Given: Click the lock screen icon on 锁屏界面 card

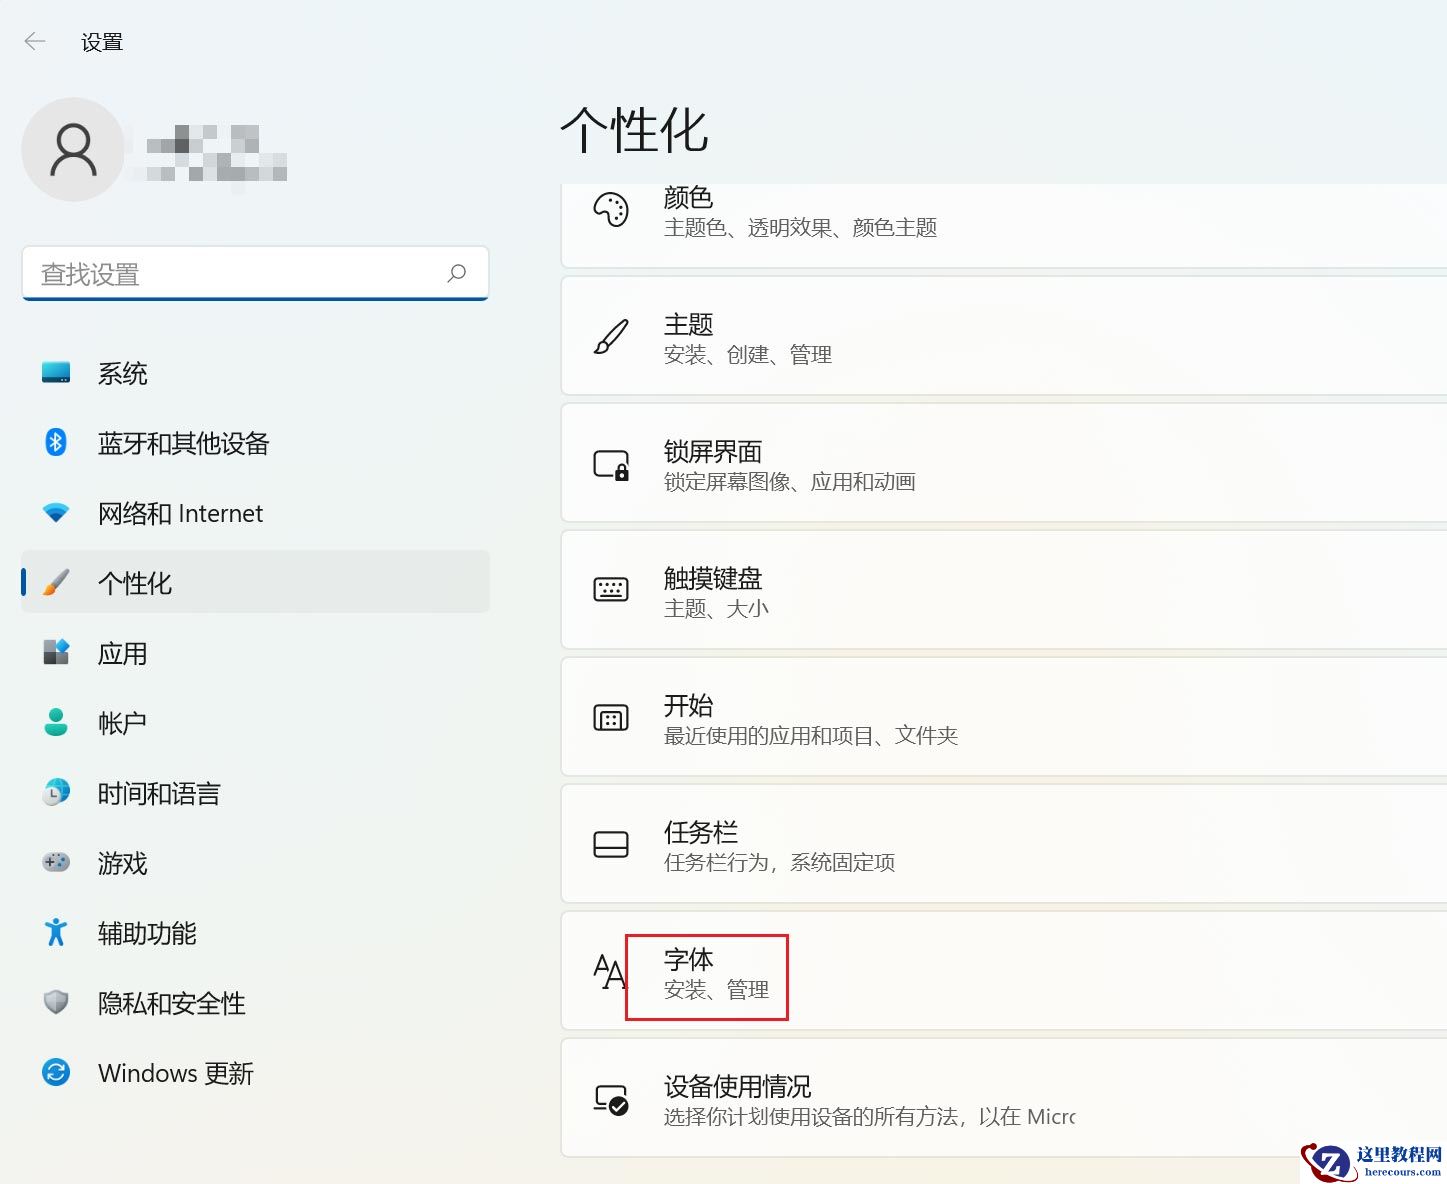Looking at the screenshot, I should [612, 464].
